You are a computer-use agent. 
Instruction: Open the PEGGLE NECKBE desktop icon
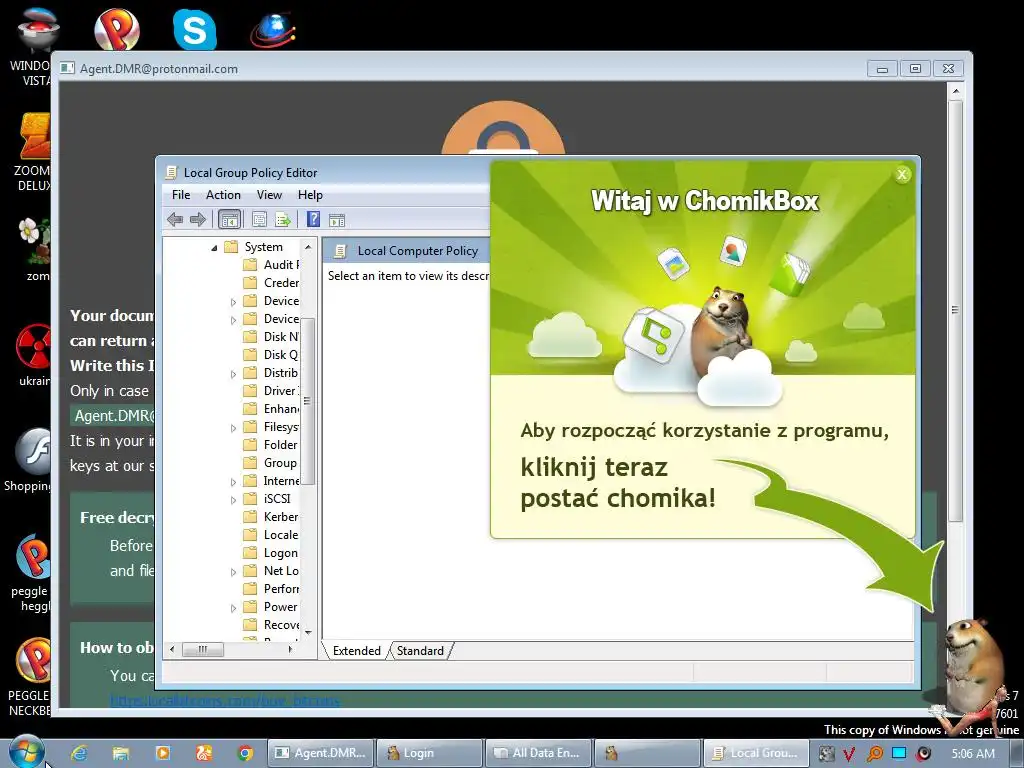tap(30, 678)
